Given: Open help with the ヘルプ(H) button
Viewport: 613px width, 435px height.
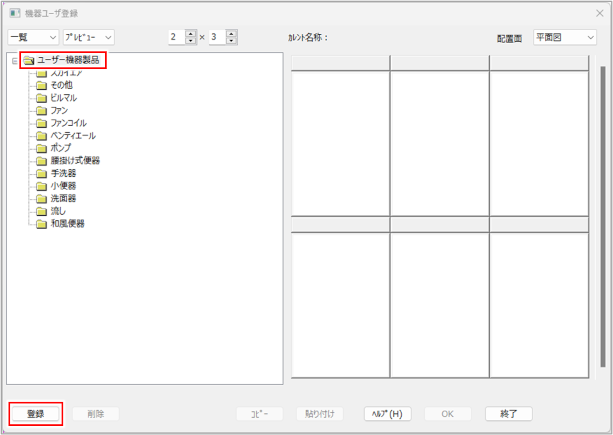Looking at the screenshot, I should [x=385, y=413].
